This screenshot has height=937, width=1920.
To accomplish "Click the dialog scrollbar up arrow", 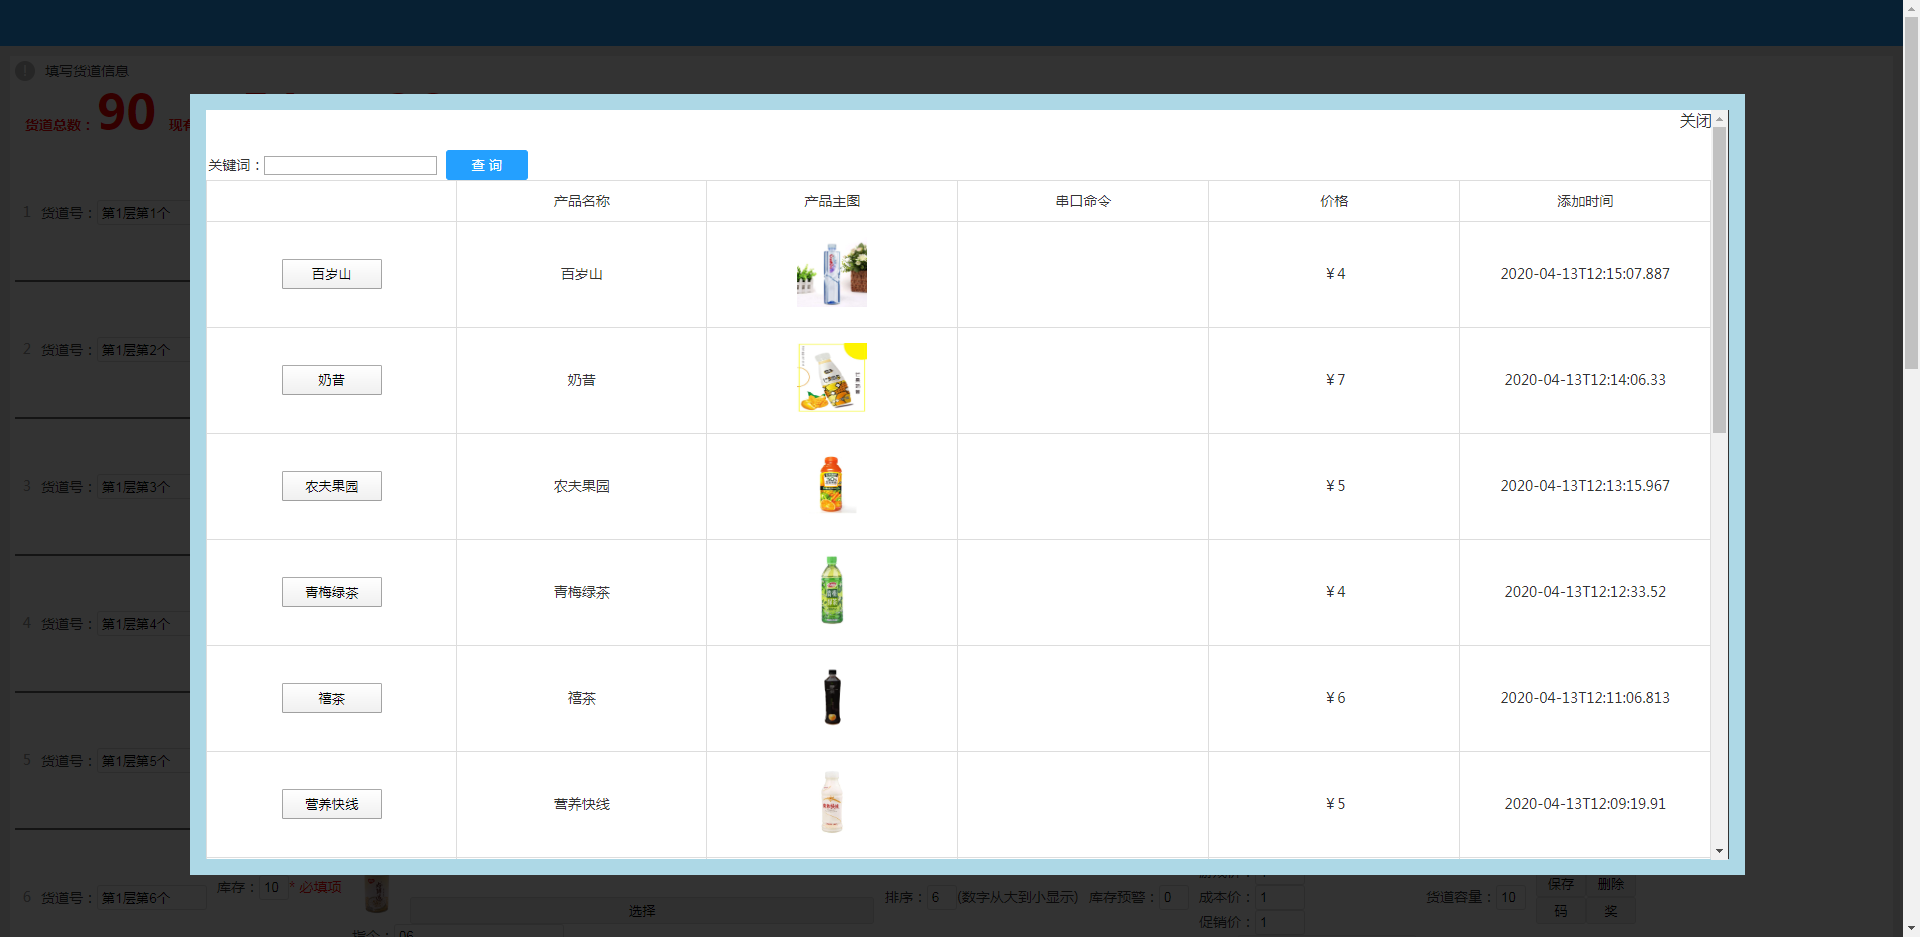I will tap(1719, 119).
